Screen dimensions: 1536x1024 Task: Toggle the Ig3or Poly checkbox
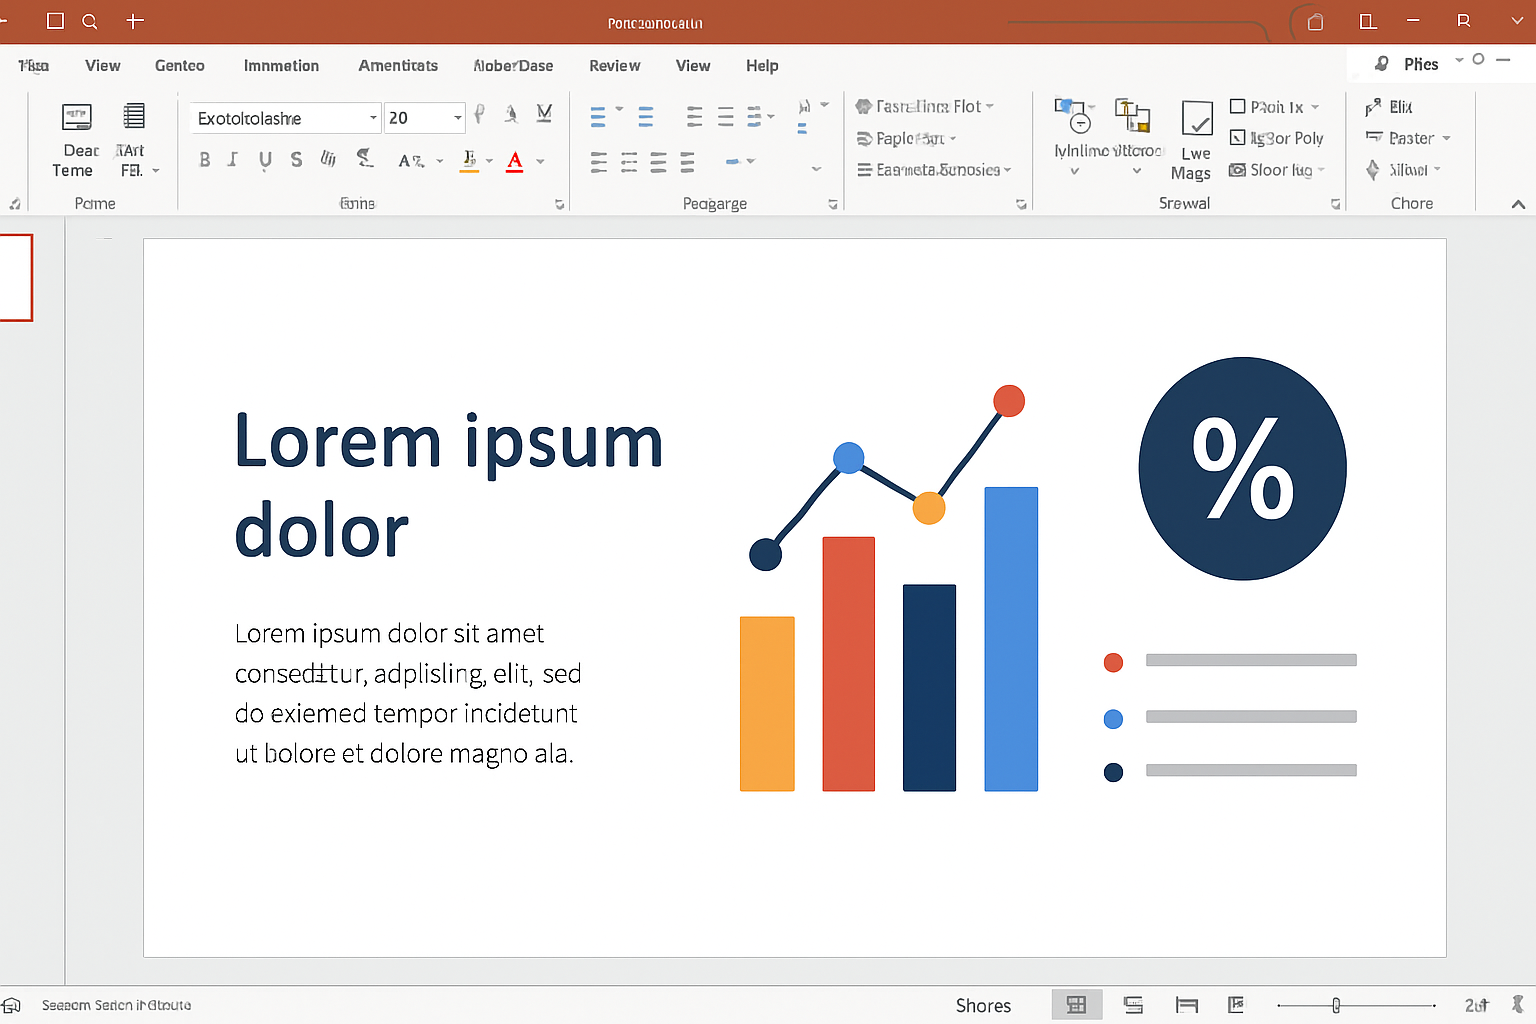[x=1238, y=138]
